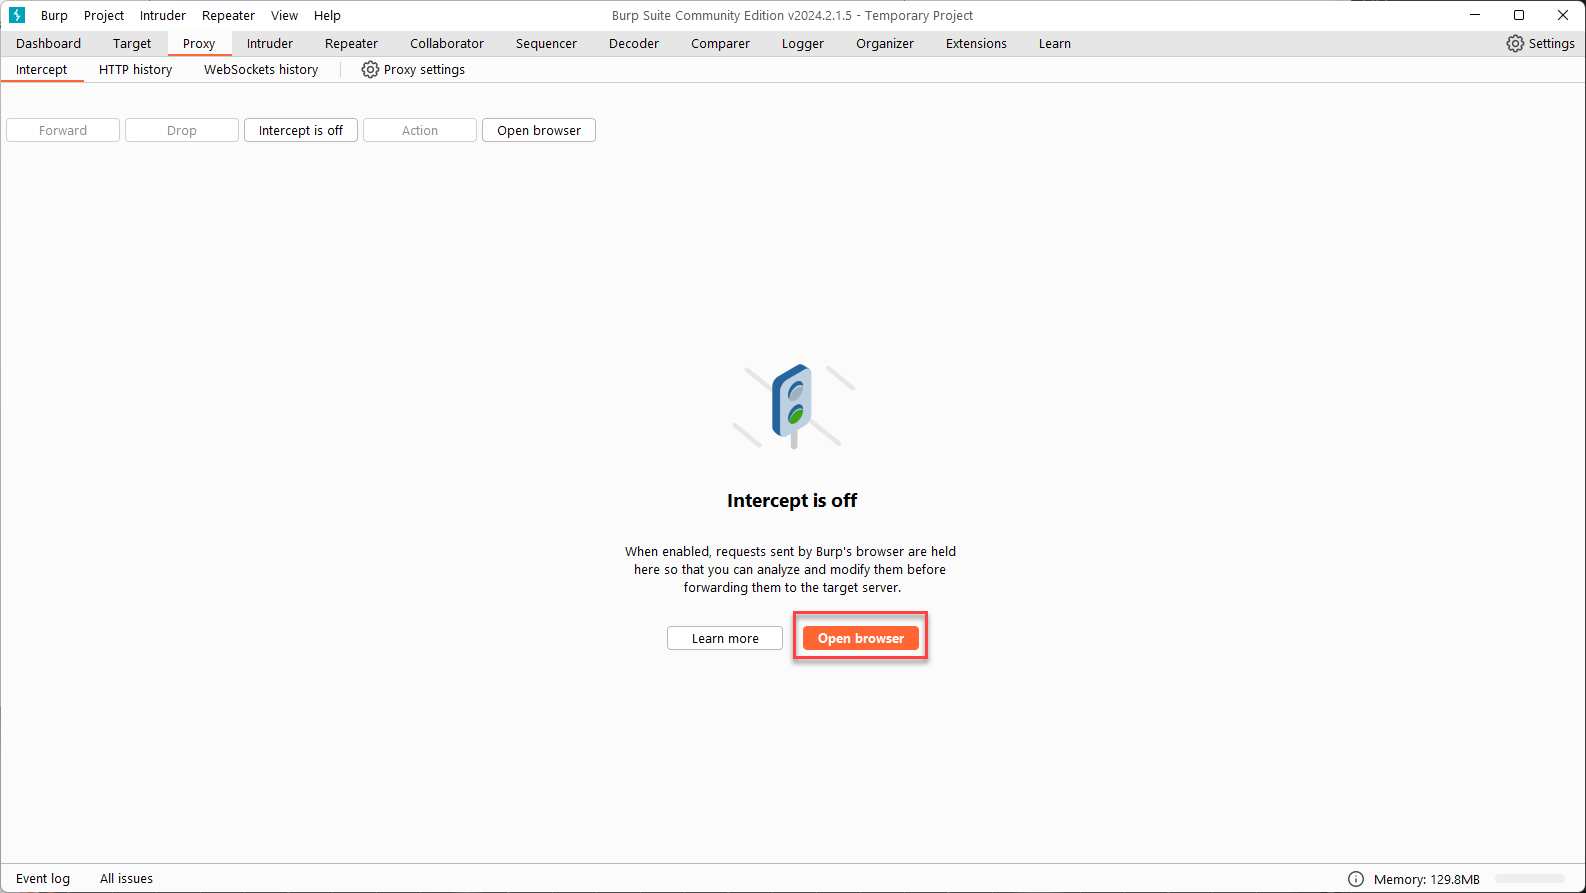Open the Project menu
The width and height of the screenshot is (1586, 893).
[104, 15]
